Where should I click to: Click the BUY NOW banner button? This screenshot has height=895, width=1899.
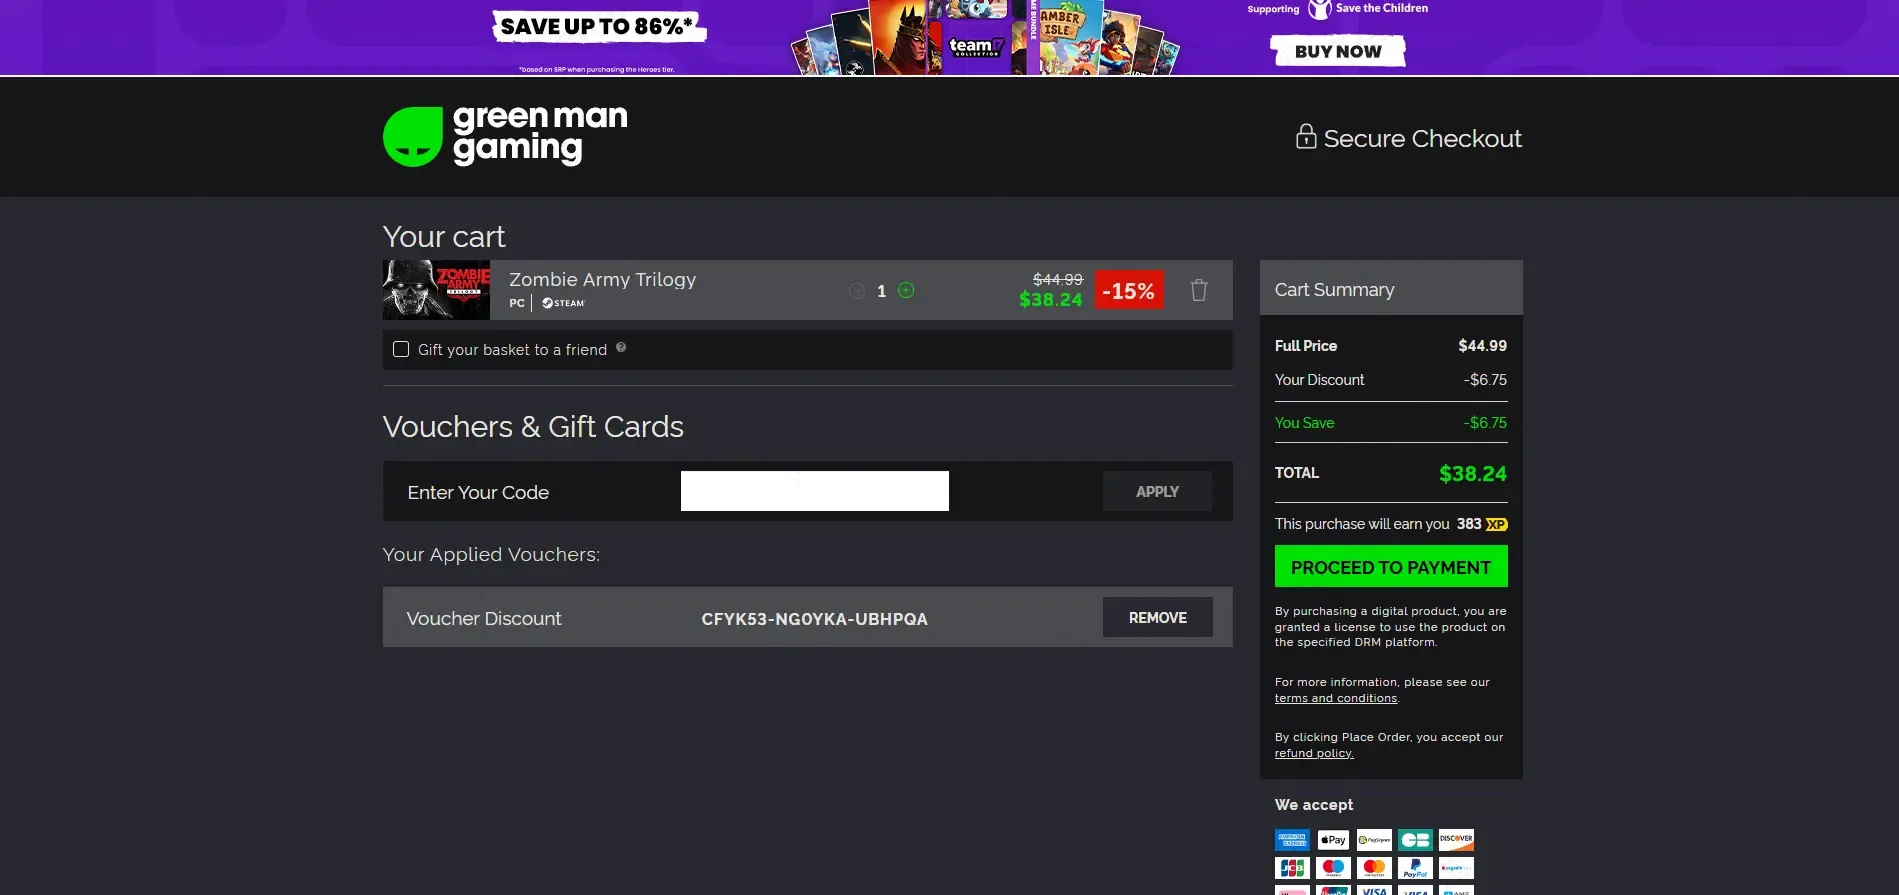1338,51
